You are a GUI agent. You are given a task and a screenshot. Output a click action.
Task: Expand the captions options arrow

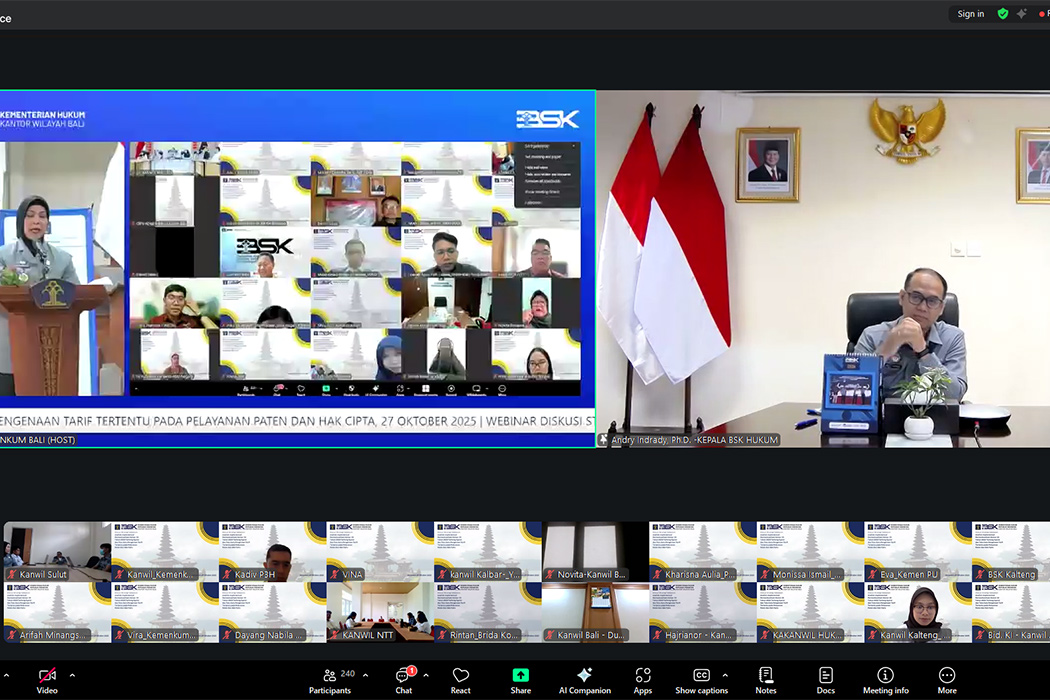click(725, 675)
